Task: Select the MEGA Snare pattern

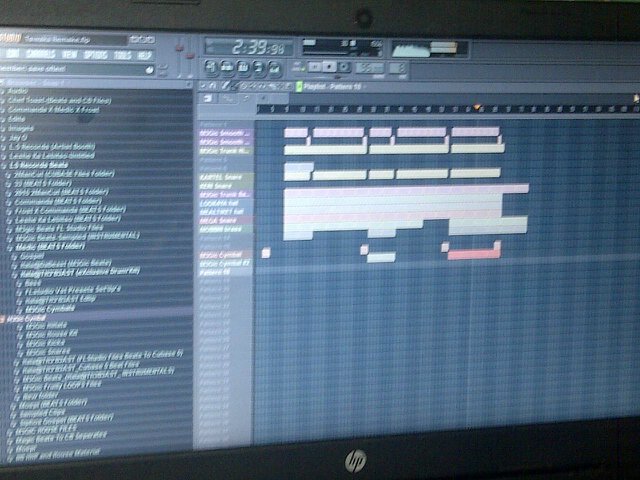Action: (x=225, y=220)
